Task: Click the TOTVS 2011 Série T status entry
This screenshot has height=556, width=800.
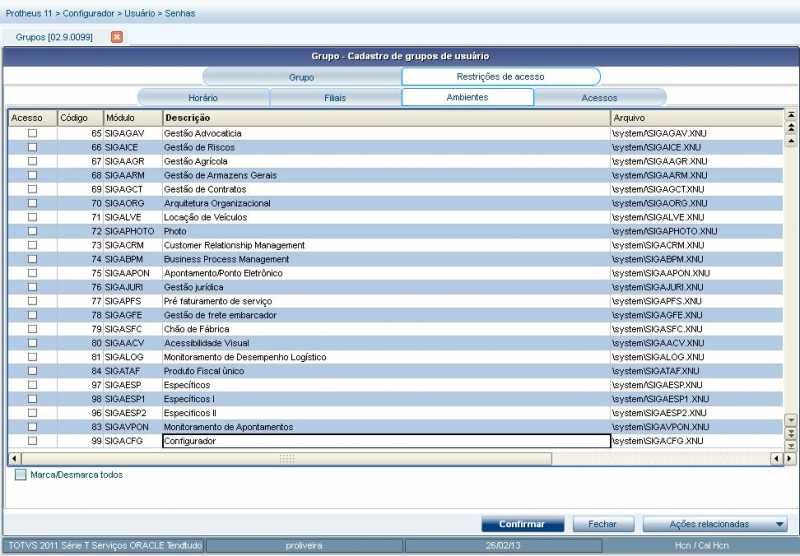Action: 105,546
